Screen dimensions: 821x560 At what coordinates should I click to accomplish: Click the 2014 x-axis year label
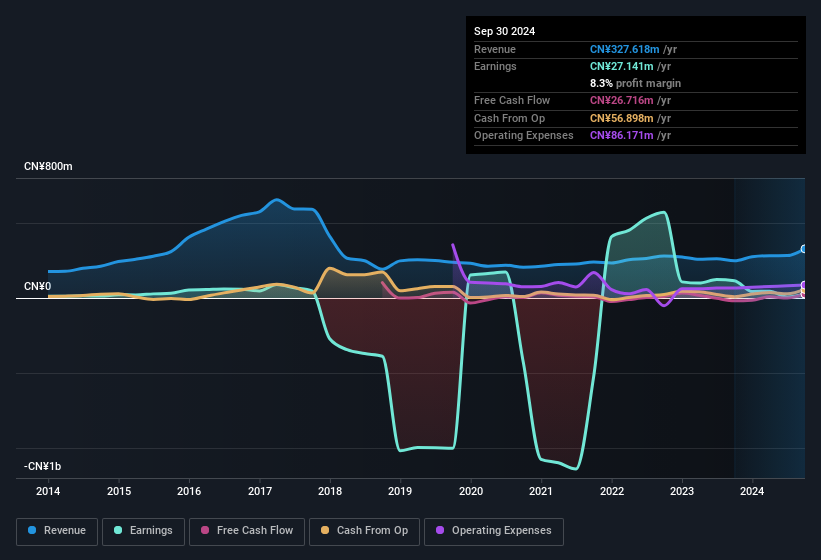click(48, 491)
